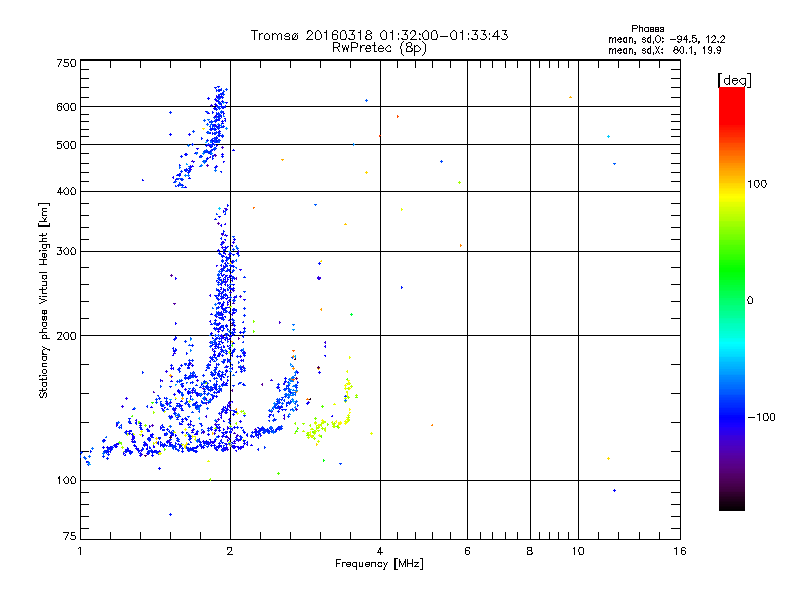The width and height of the screenshot is (800, 600).
Task: Select the 'mean, sd,X: 80.1, 19.9' line
Action: 664,50
